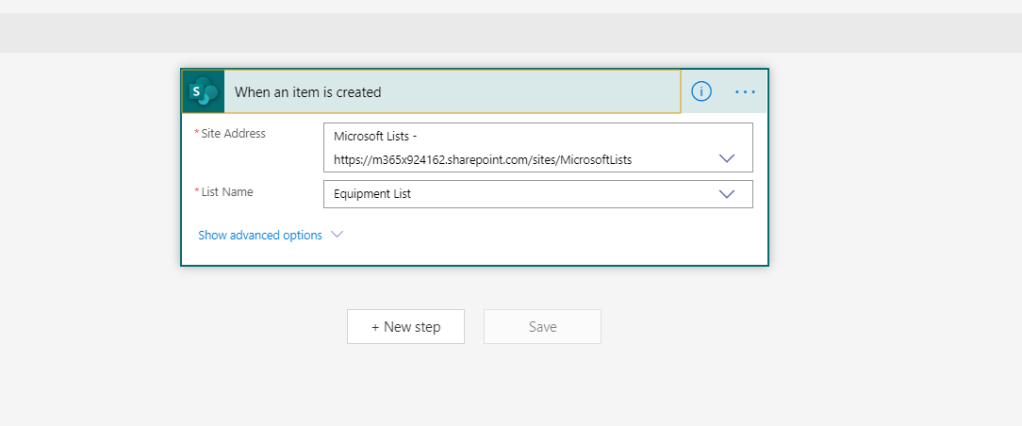
Task: Click the Equipment List text in List Name
Action: [x=372, y=194]
